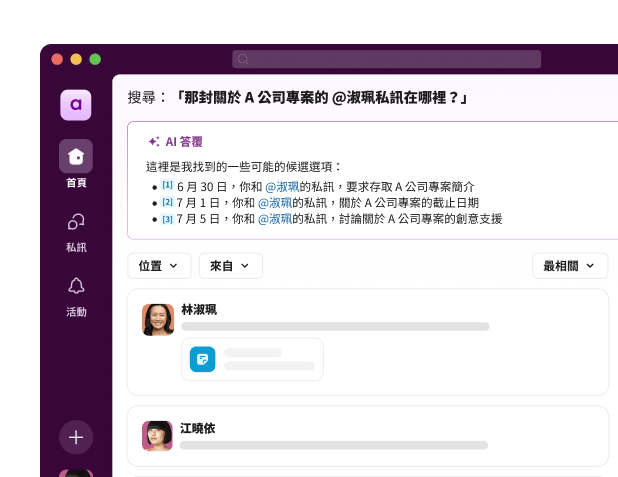Click into the top search bar field
This screenshot has height=477, width=618.
tap(386, 59)
